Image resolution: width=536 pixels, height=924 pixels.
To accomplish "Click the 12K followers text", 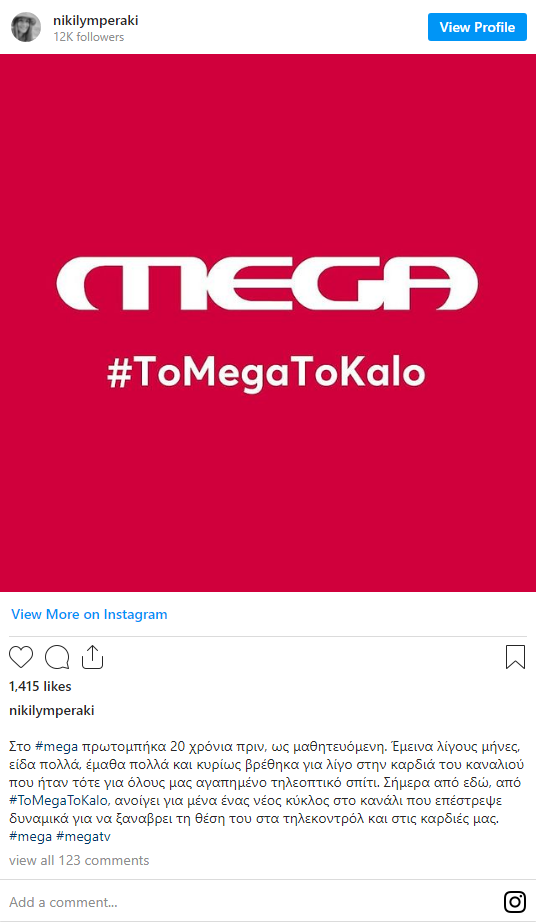I will 88,37.
